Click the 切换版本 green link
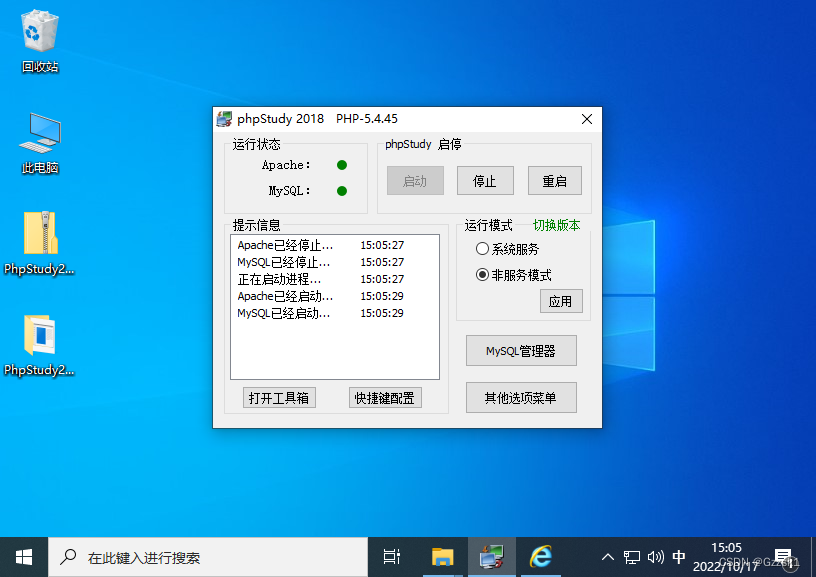The width and height of the screenshot is (816, 577). pos(556,225)
